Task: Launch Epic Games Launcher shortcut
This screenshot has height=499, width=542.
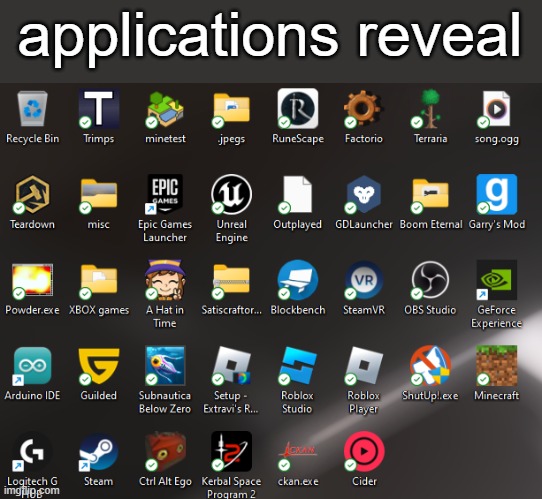Action: pos(165,194)
